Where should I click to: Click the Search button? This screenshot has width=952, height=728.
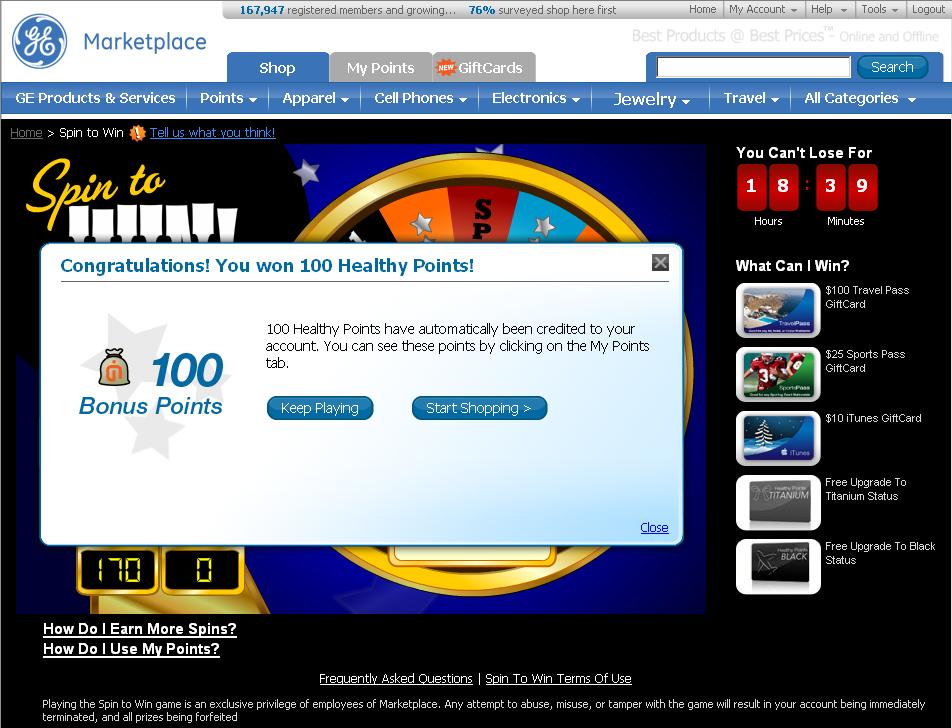click(892, 67)
